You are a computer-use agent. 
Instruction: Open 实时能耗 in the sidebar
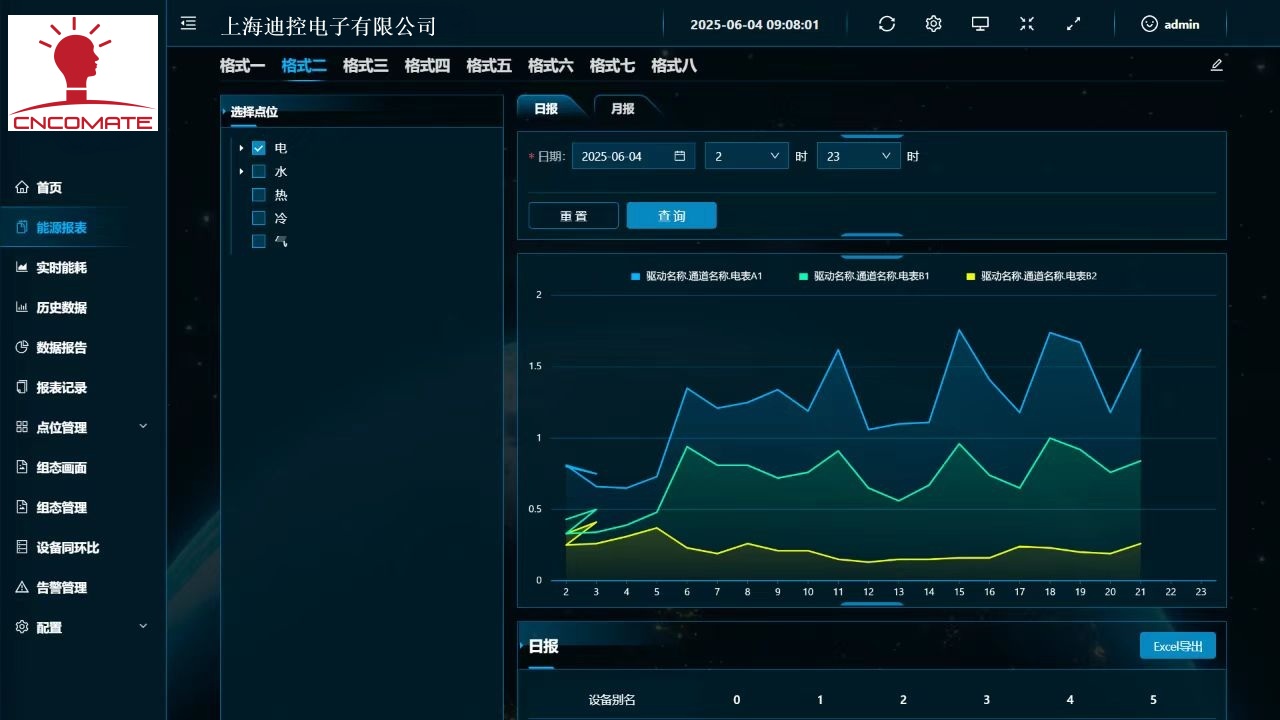(61, 268)
